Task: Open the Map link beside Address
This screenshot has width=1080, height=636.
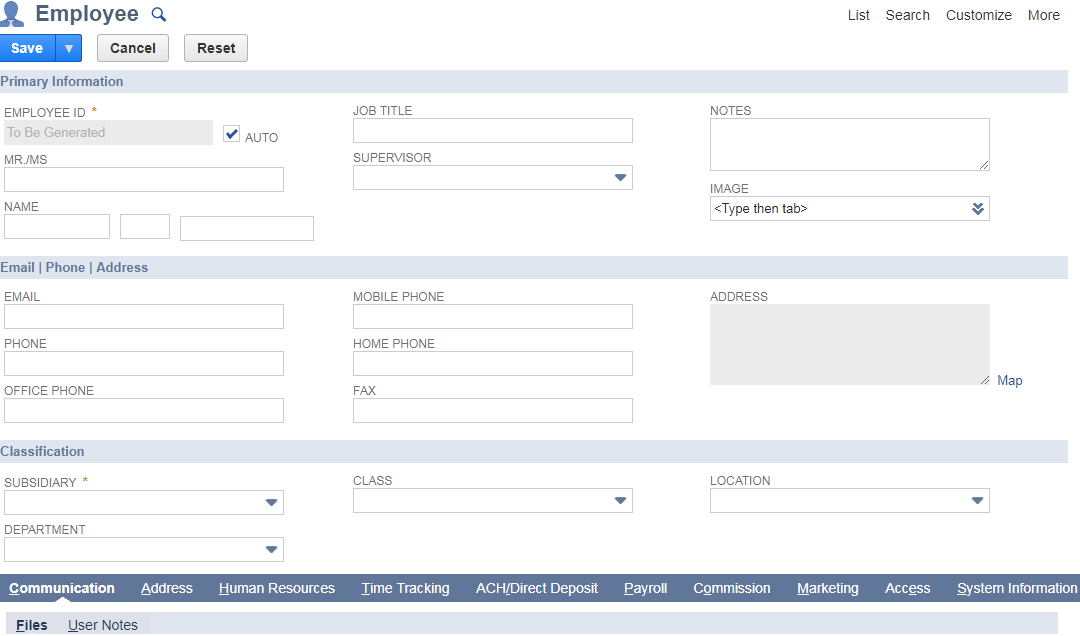Action: click(1009, 381)
